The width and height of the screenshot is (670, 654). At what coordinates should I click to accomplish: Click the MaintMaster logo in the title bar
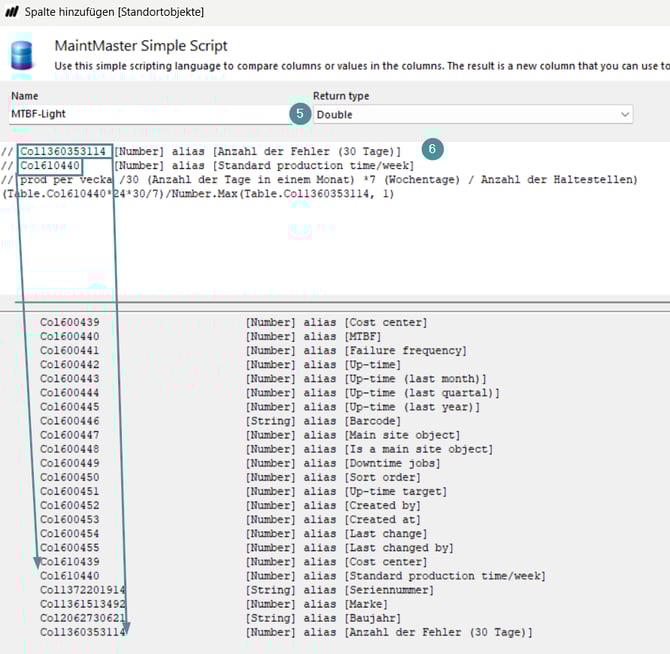click(x=11, y=12)
